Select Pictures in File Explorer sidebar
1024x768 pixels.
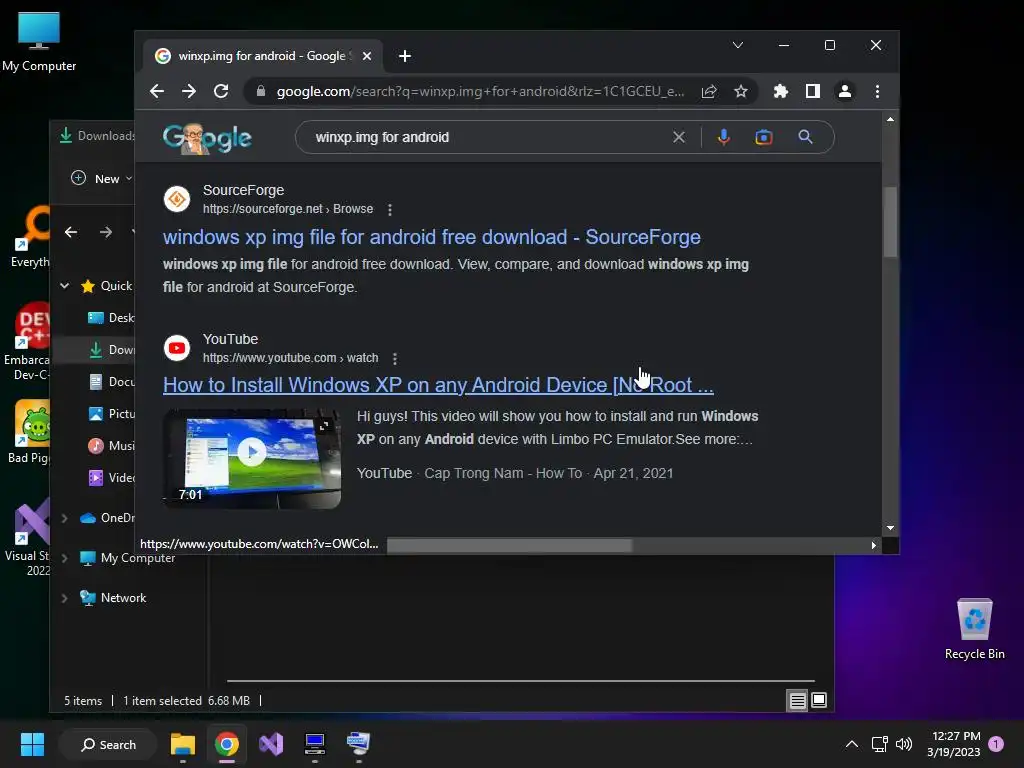111,414
